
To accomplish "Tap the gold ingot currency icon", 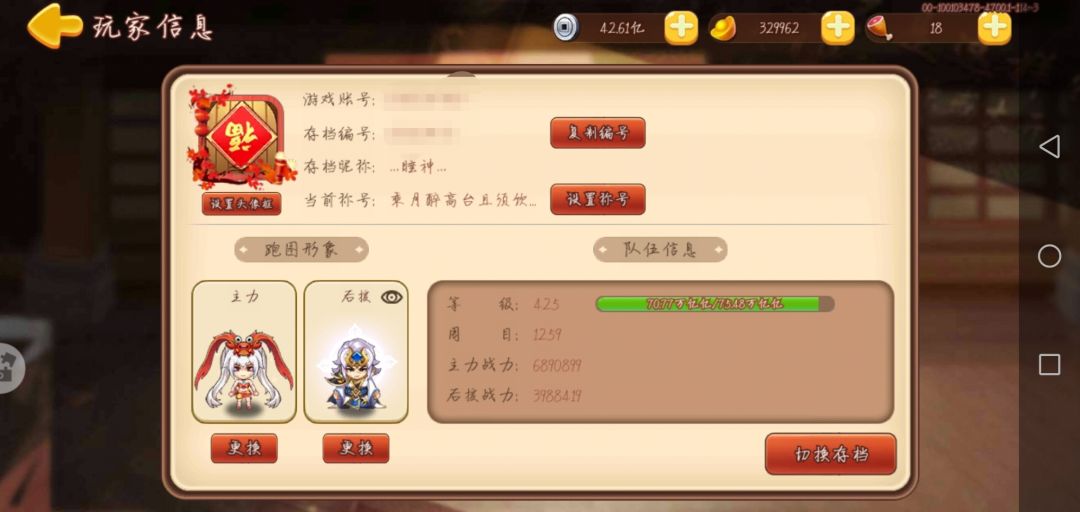I will coord(723,28).
